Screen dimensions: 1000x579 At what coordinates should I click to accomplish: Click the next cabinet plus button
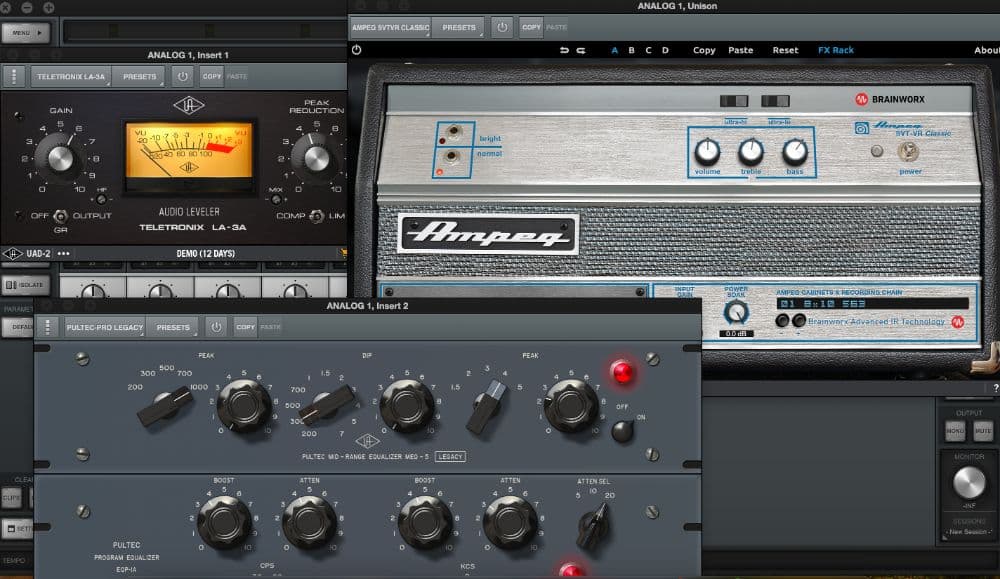(798, 321)
